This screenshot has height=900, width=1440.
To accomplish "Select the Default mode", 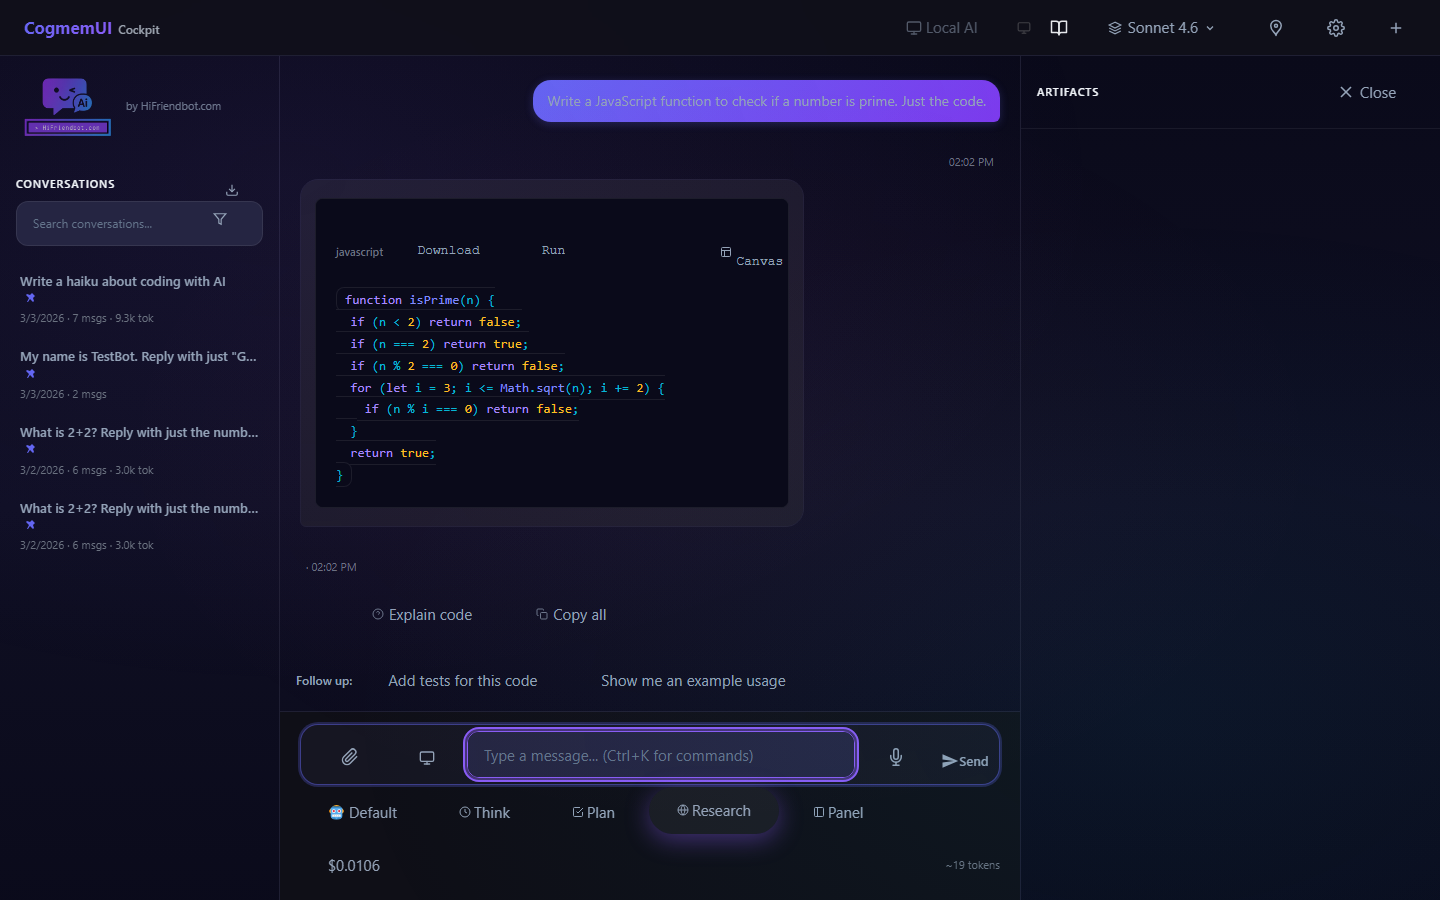I will click(363, 813).
